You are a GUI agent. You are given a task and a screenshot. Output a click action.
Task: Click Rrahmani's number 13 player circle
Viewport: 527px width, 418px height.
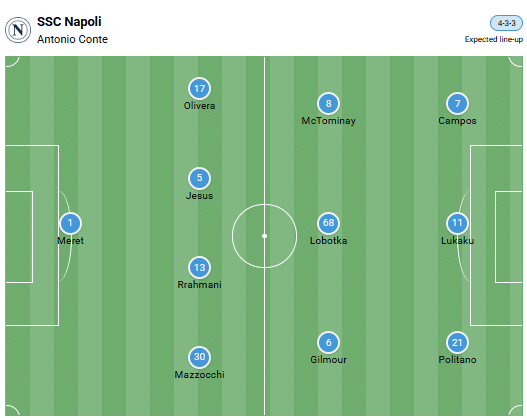tap(199, 267)
